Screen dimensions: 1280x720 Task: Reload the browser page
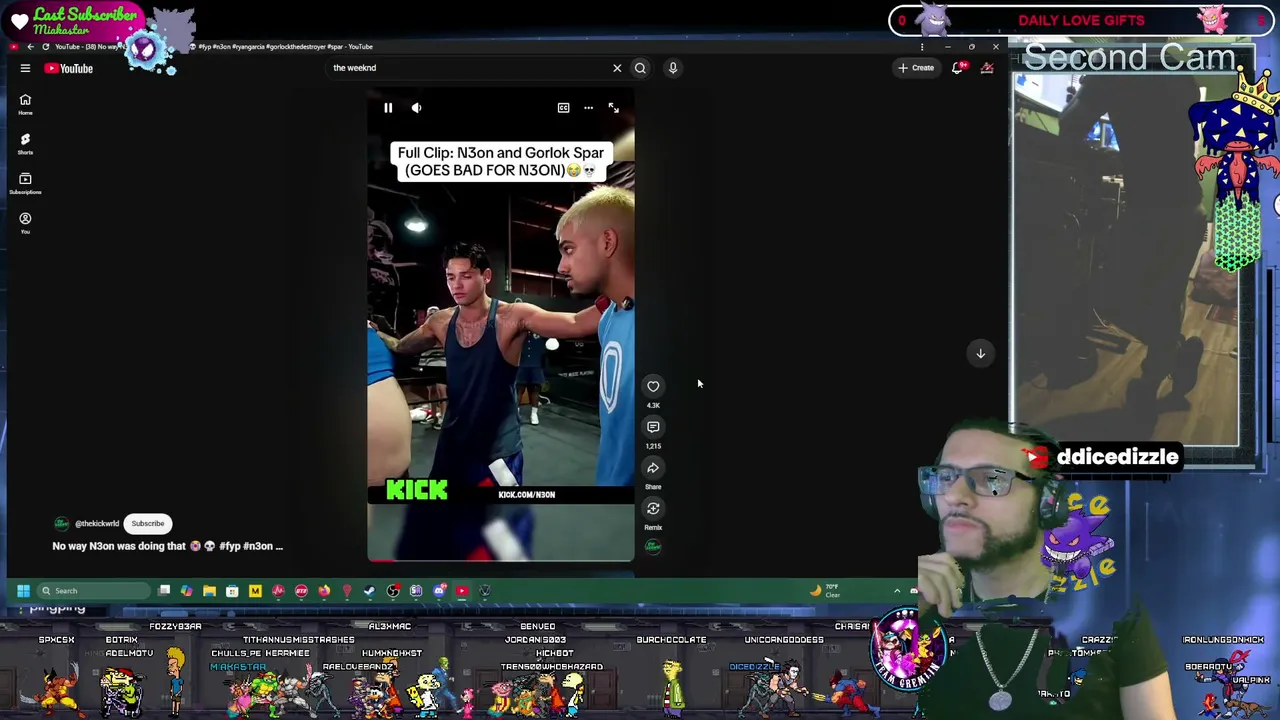[x=45, y=47]
